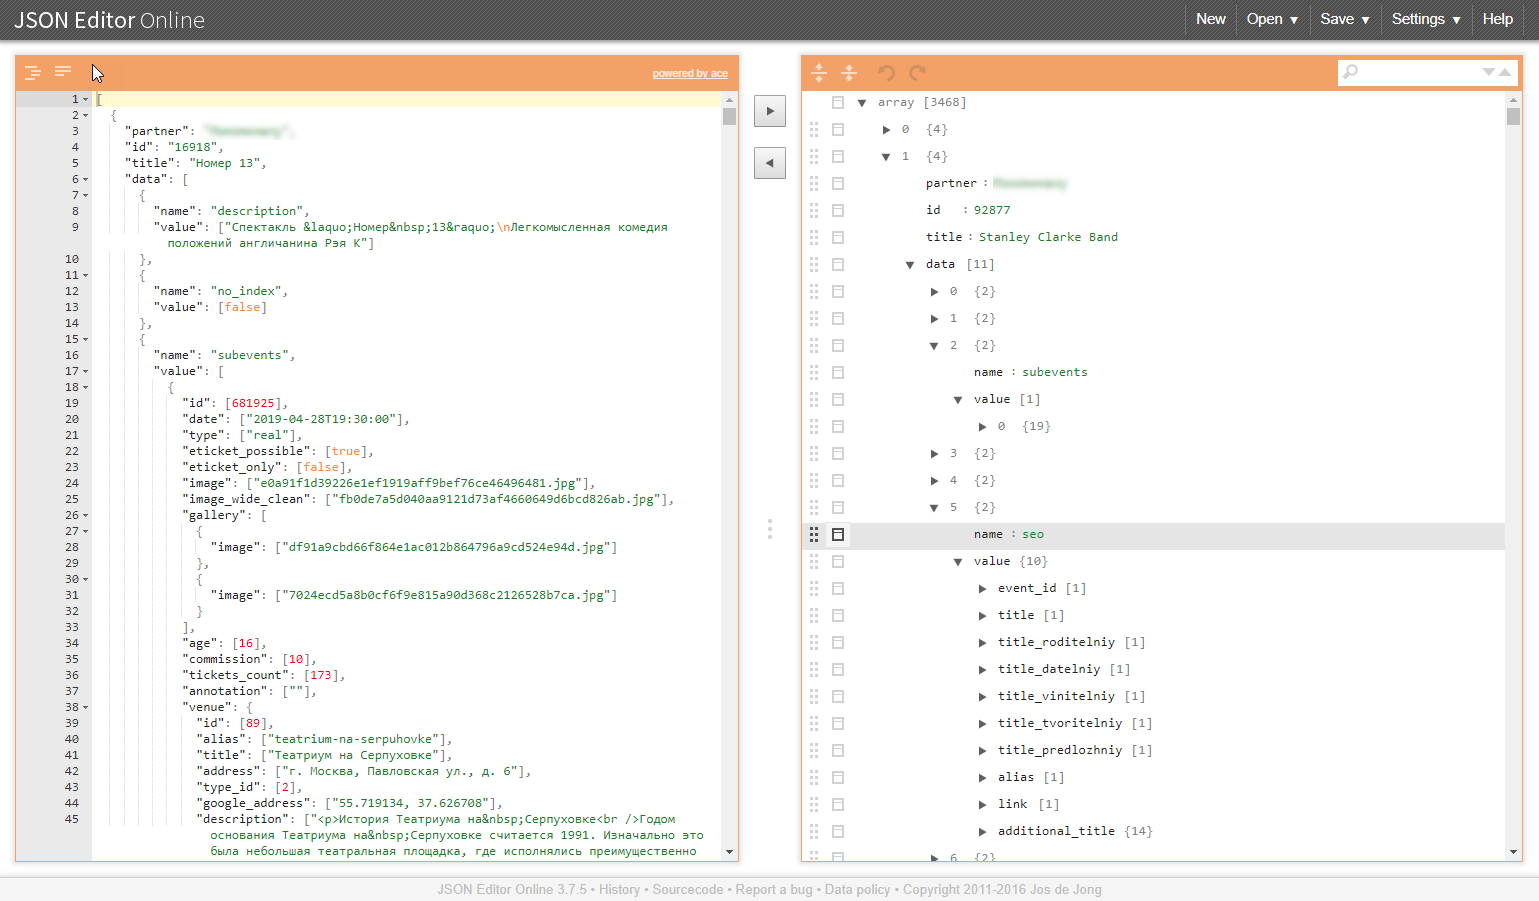Collapse all fields in tree view
Screen dimensions: 1539x901
click(x=849, y=72)
